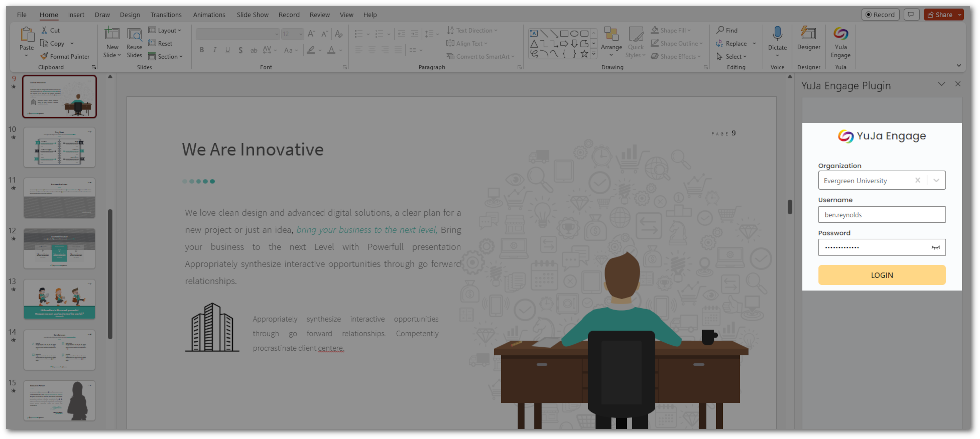Switch to the Transitions tab
This screenshot has height=439, width=980.
166,14
